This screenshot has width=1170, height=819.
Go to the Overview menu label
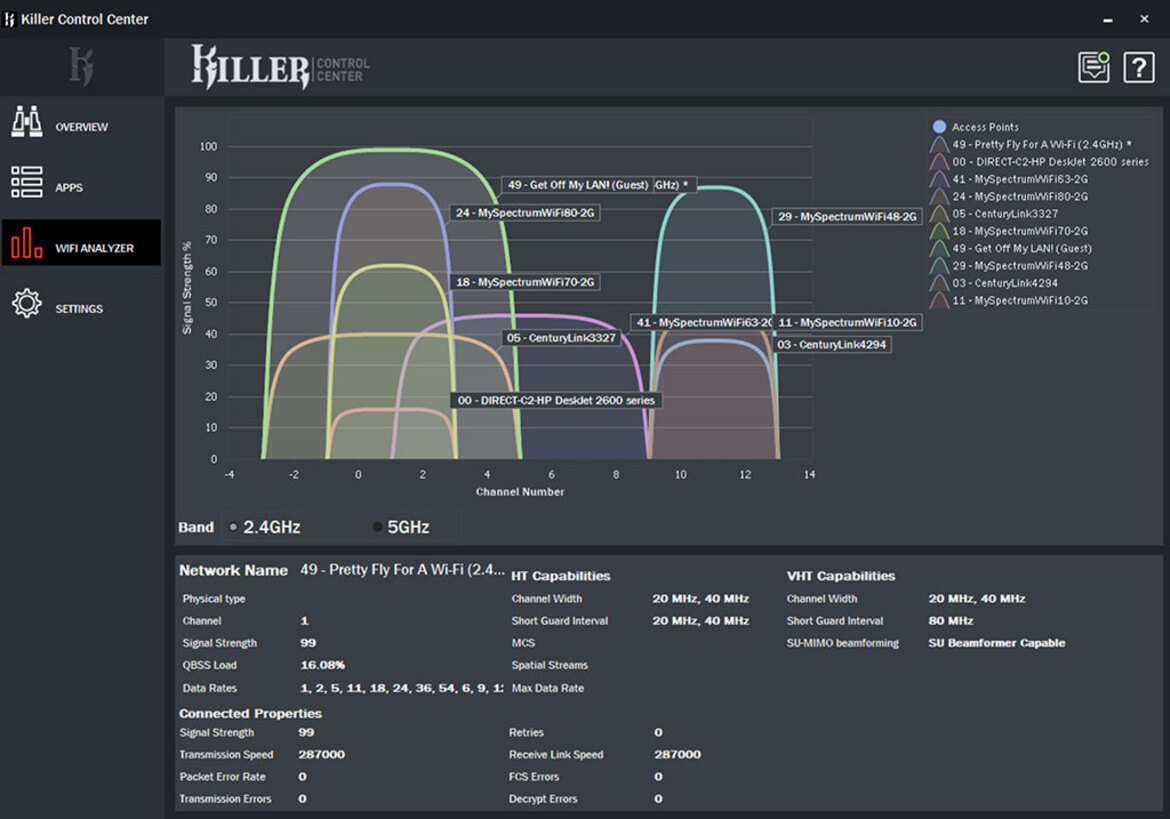click(x=81, y=127)
